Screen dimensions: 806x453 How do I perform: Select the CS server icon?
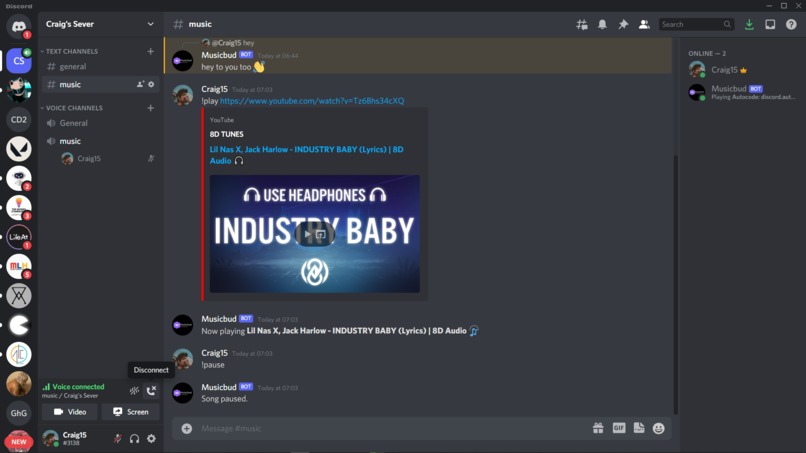click(19, 61)
